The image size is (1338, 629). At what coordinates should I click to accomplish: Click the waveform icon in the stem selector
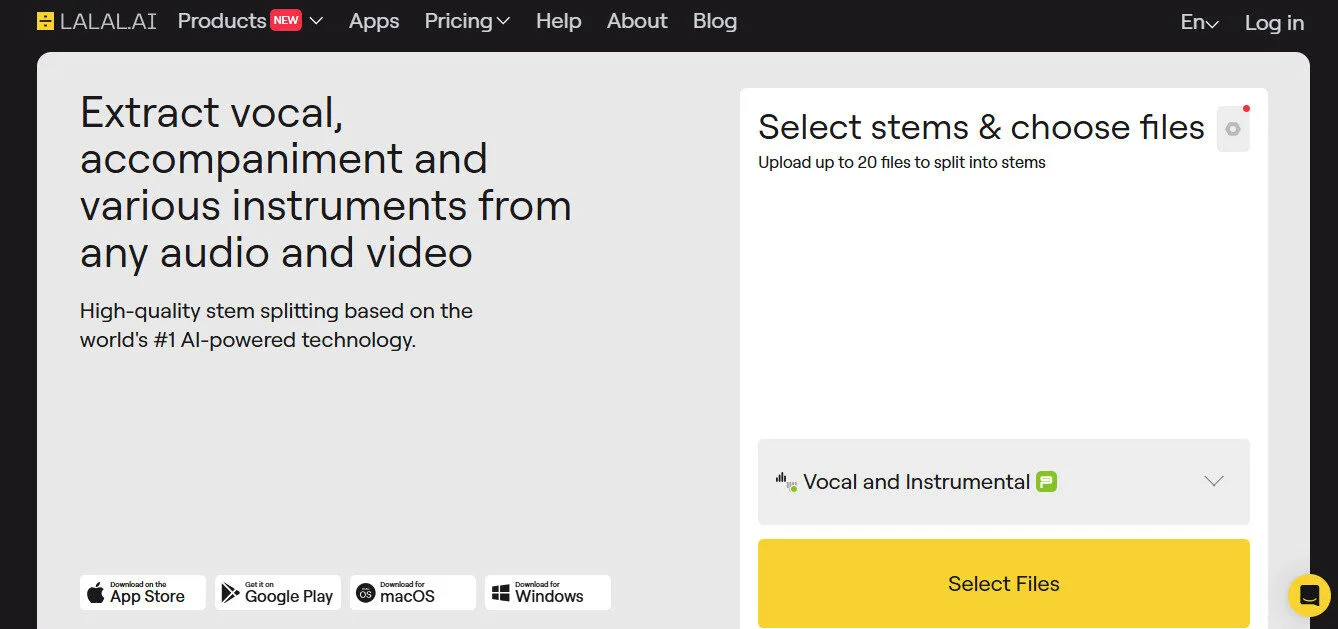pyautogui.click(x=786, y=482)
